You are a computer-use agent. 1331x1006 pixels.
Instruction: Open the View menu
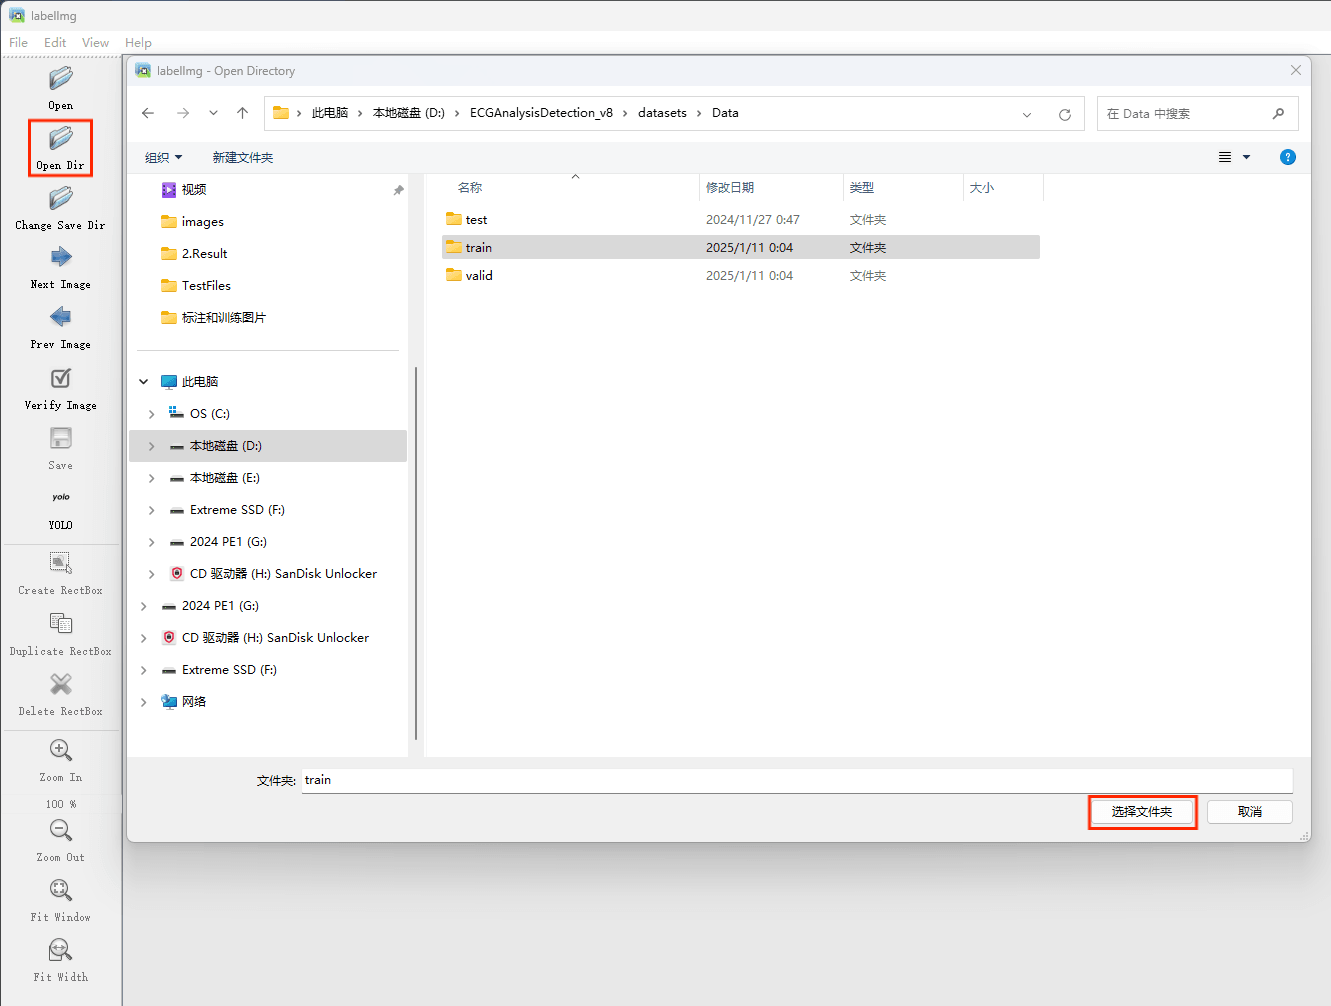tap(95, 42)
